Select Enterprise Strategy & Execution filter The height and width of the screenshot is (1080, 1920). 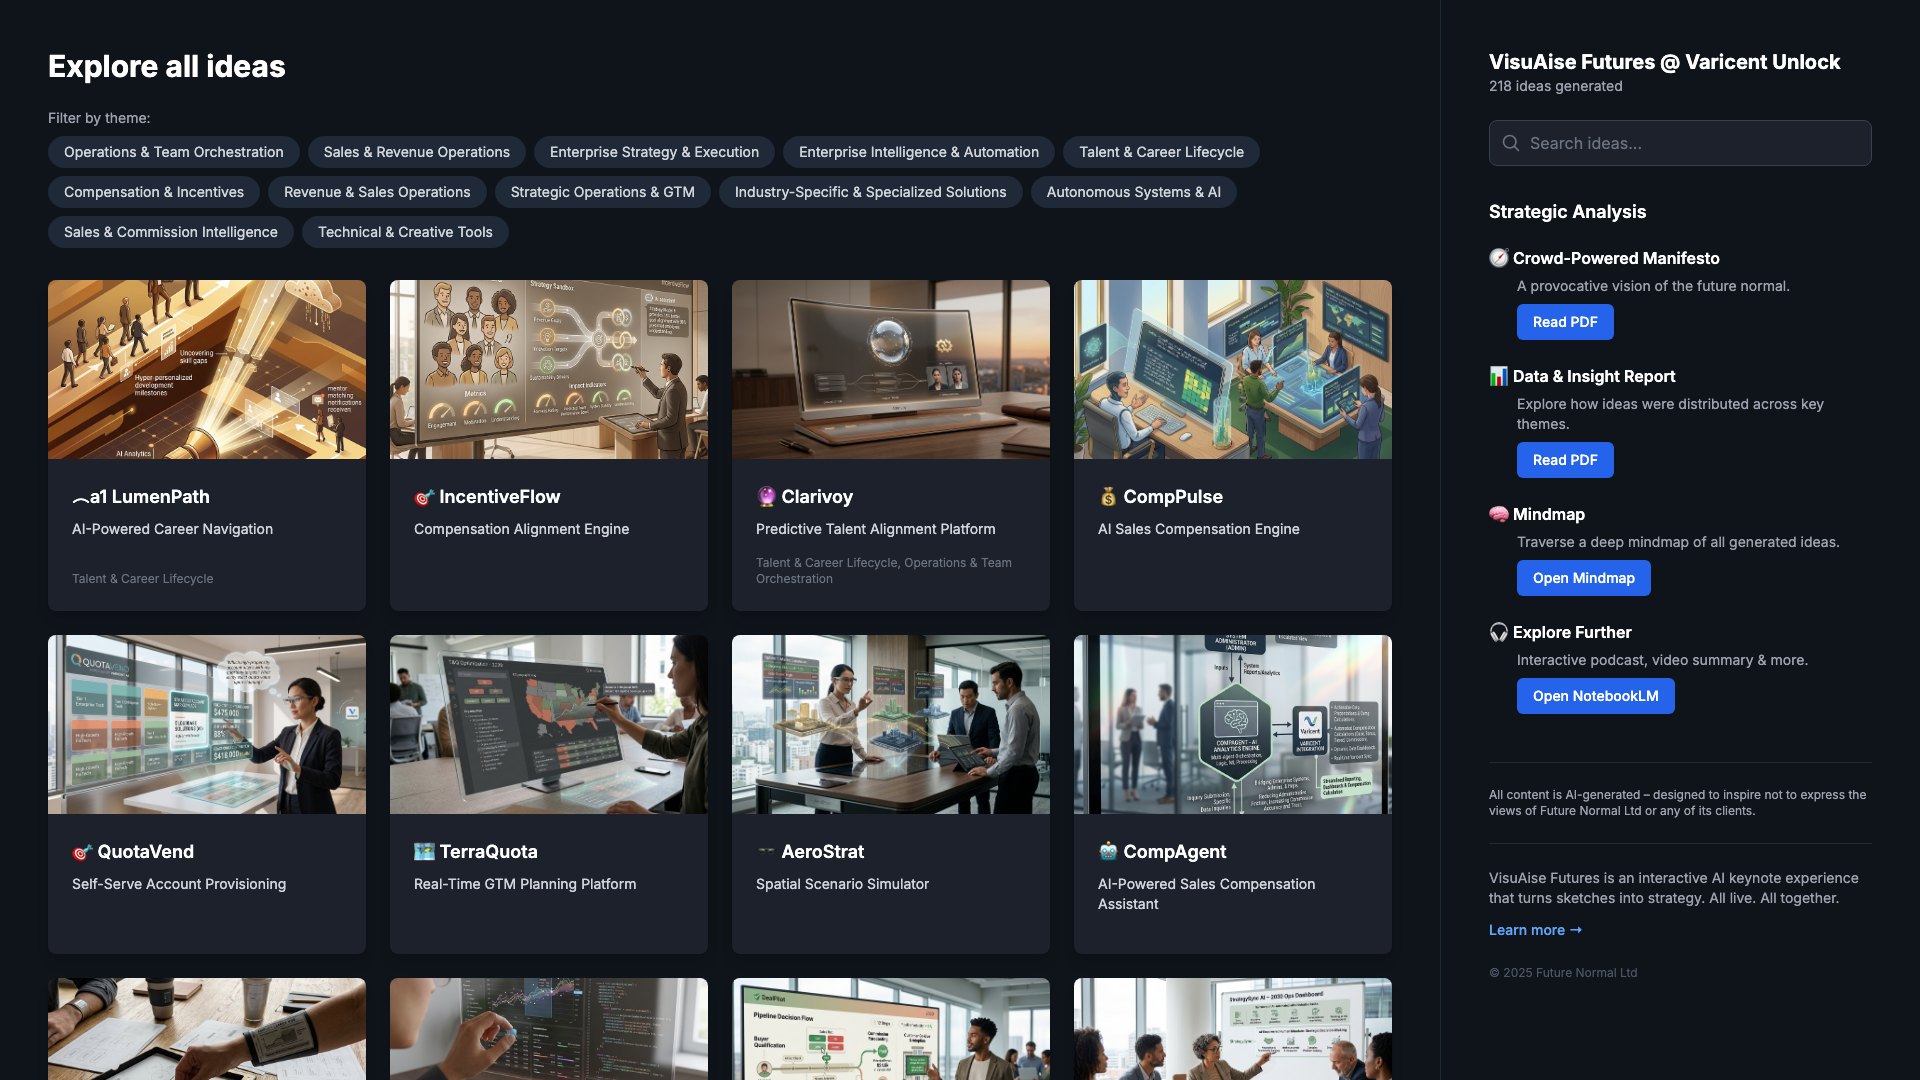click(654, 152)
